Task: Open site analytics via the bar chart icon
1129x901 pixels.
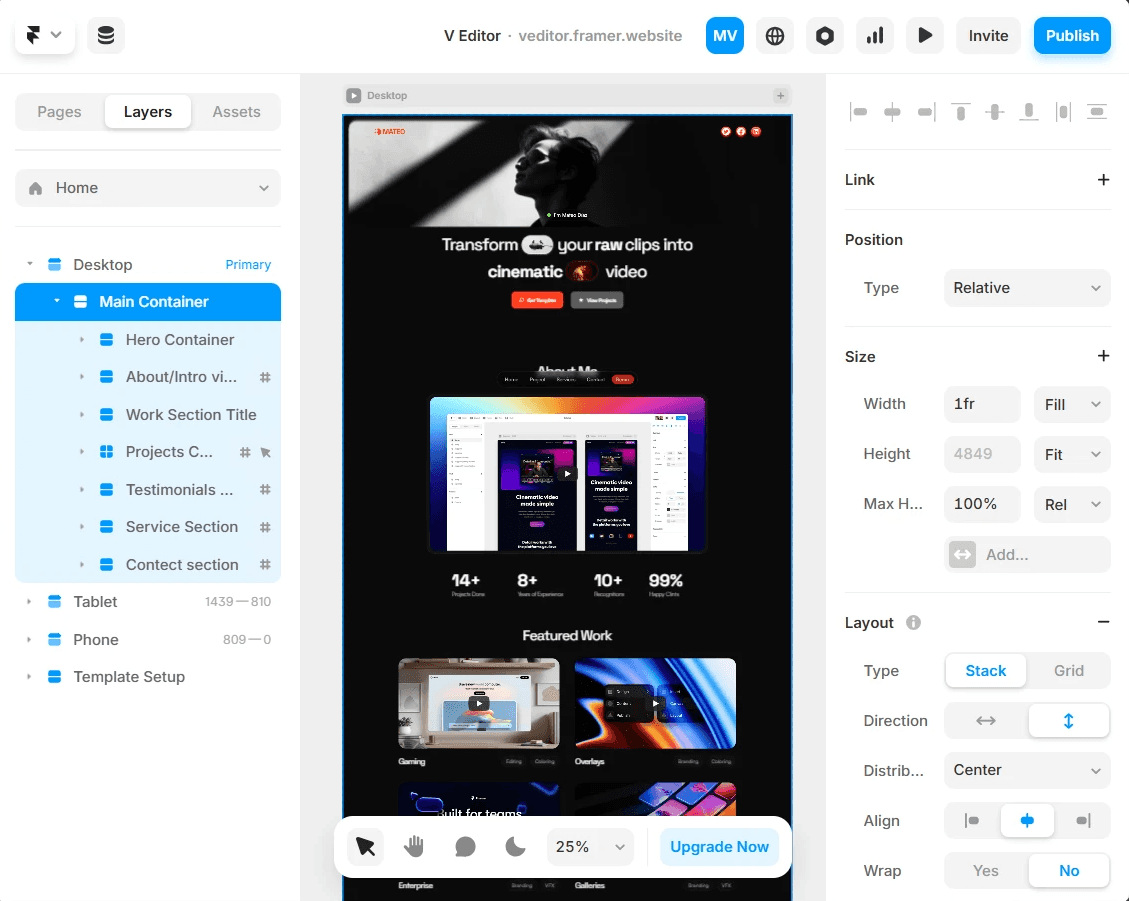Action: pyautogui.click(x=874, y=35)
